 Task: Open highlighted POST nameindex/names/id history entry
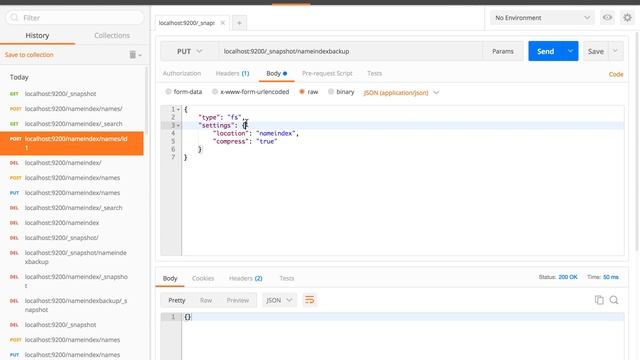72,143
